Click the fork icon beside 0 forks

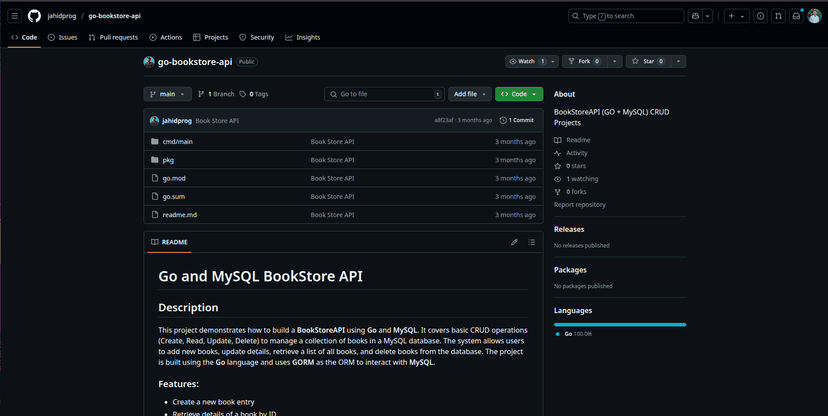(558, 192)
